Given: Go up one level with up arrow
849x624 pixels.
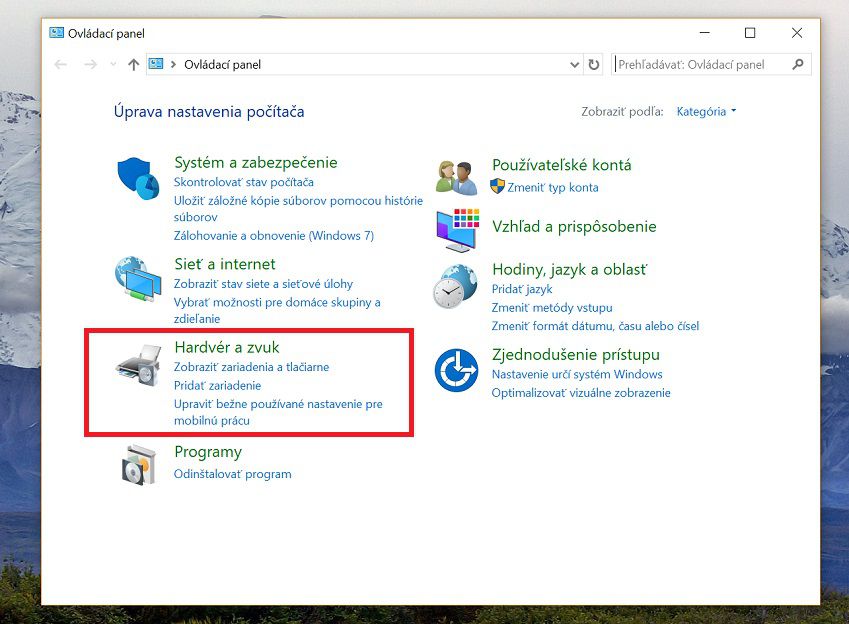Looking at the screenshot, I should 133,64.
